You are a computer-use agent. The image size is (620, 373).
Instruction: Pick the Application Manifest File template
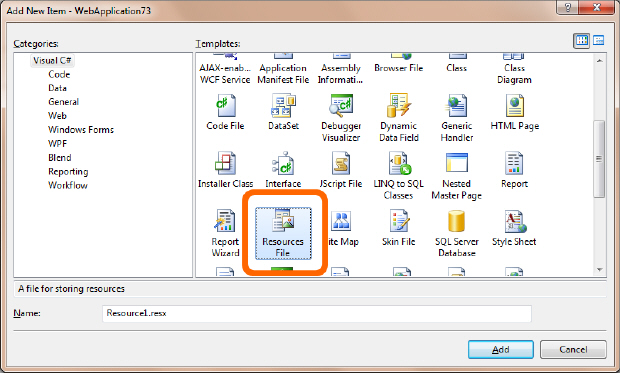click(x=283, y=70)
